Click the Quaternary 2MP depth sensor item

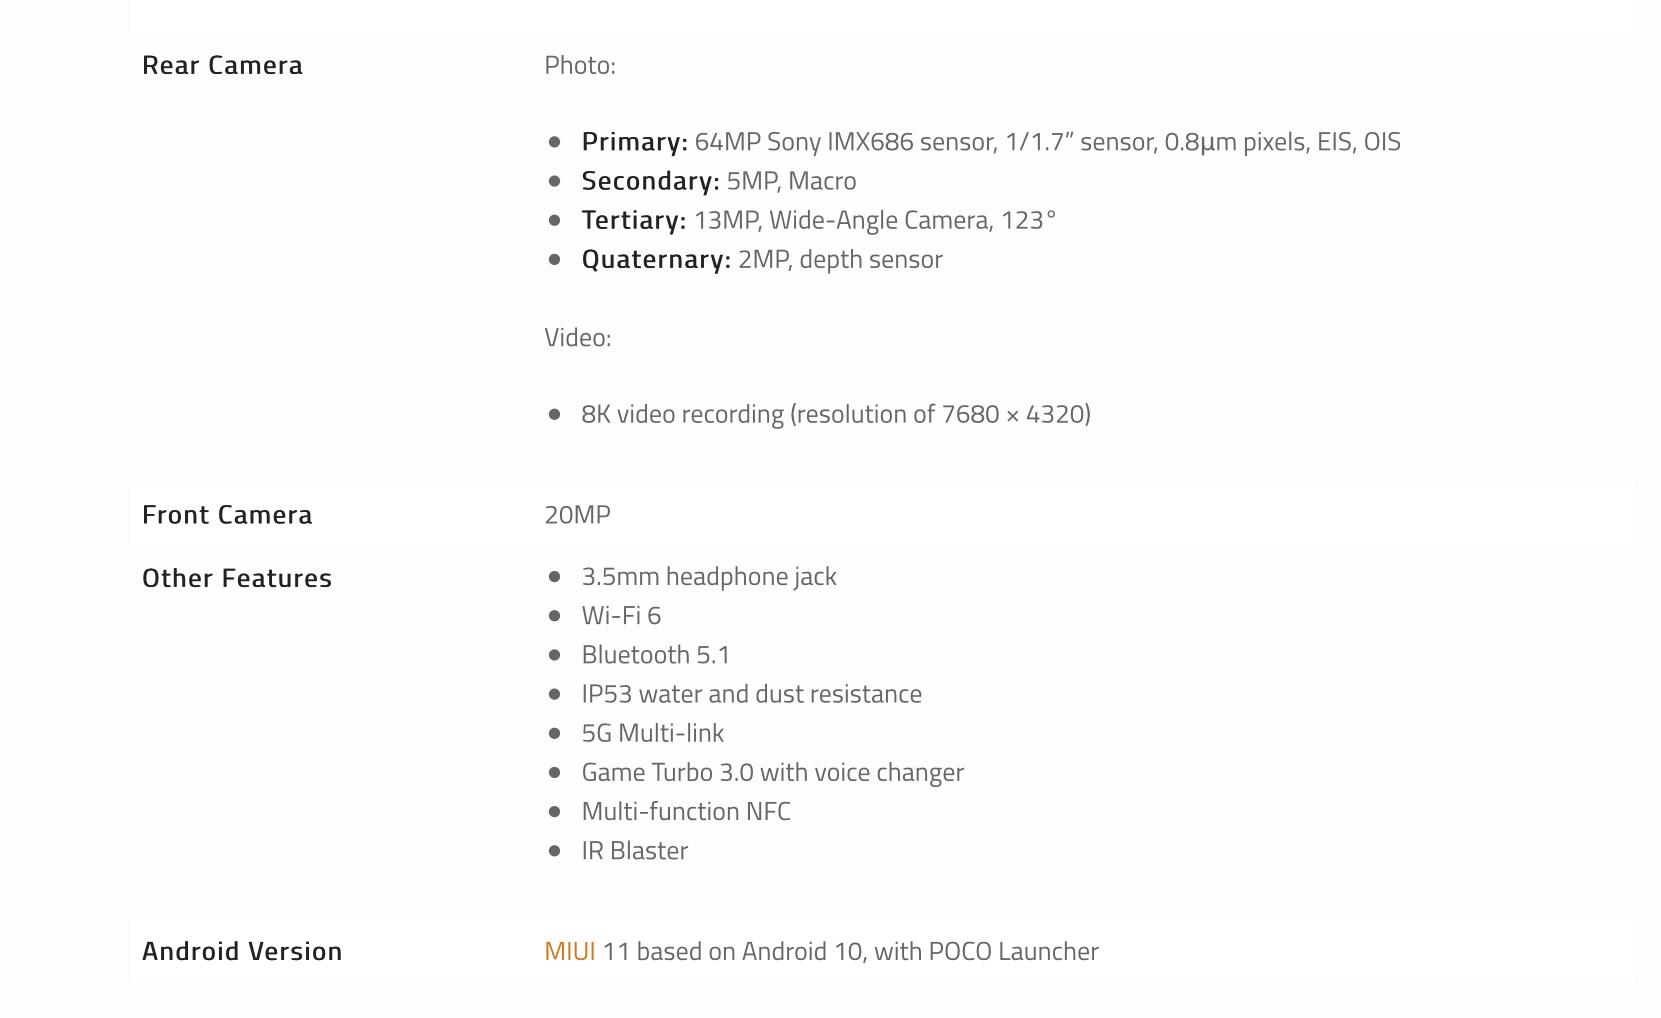click(762, 259)
